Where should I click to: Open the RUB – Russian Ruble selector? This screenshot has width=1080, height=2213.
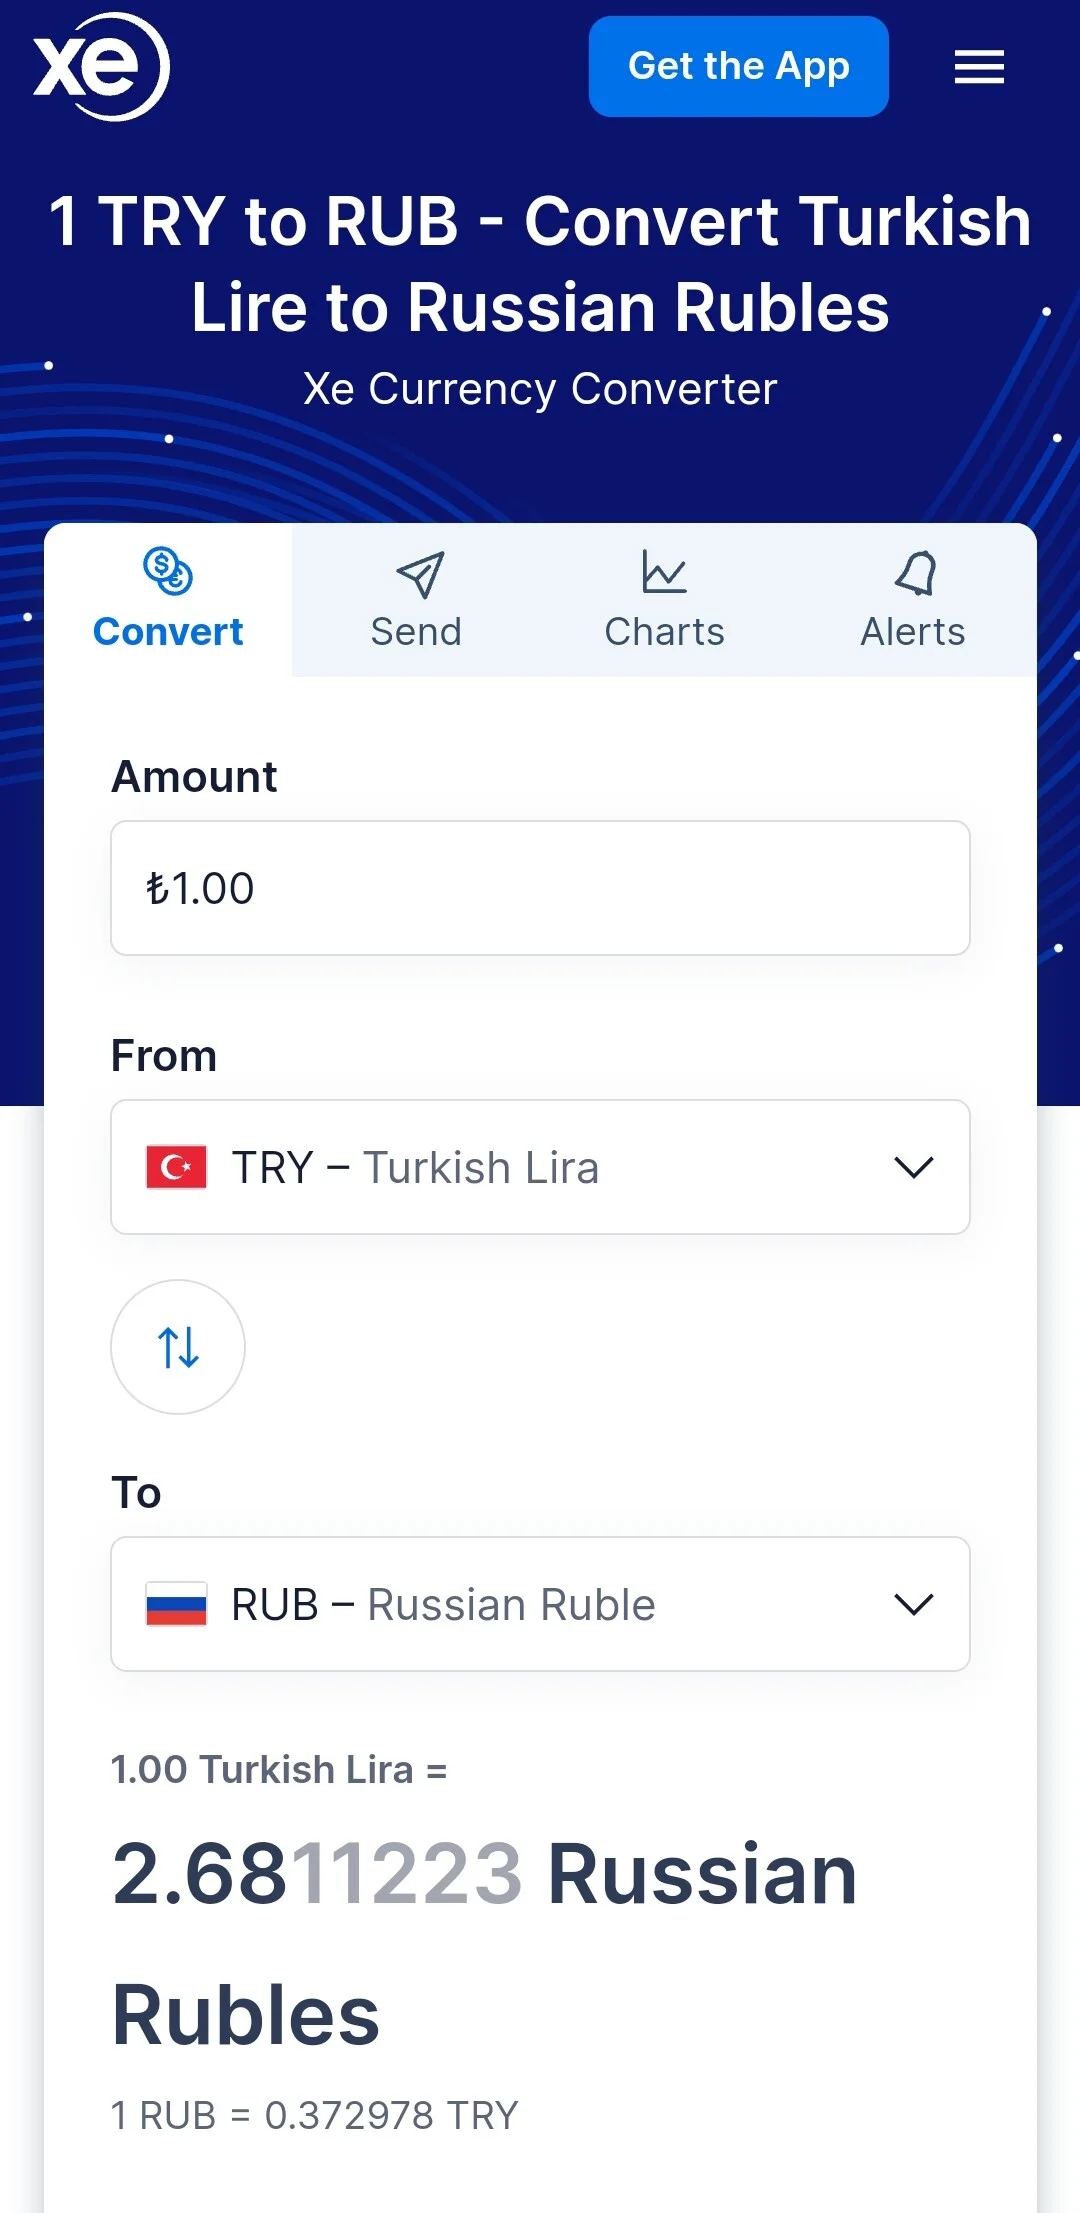tap(540, 1604)
